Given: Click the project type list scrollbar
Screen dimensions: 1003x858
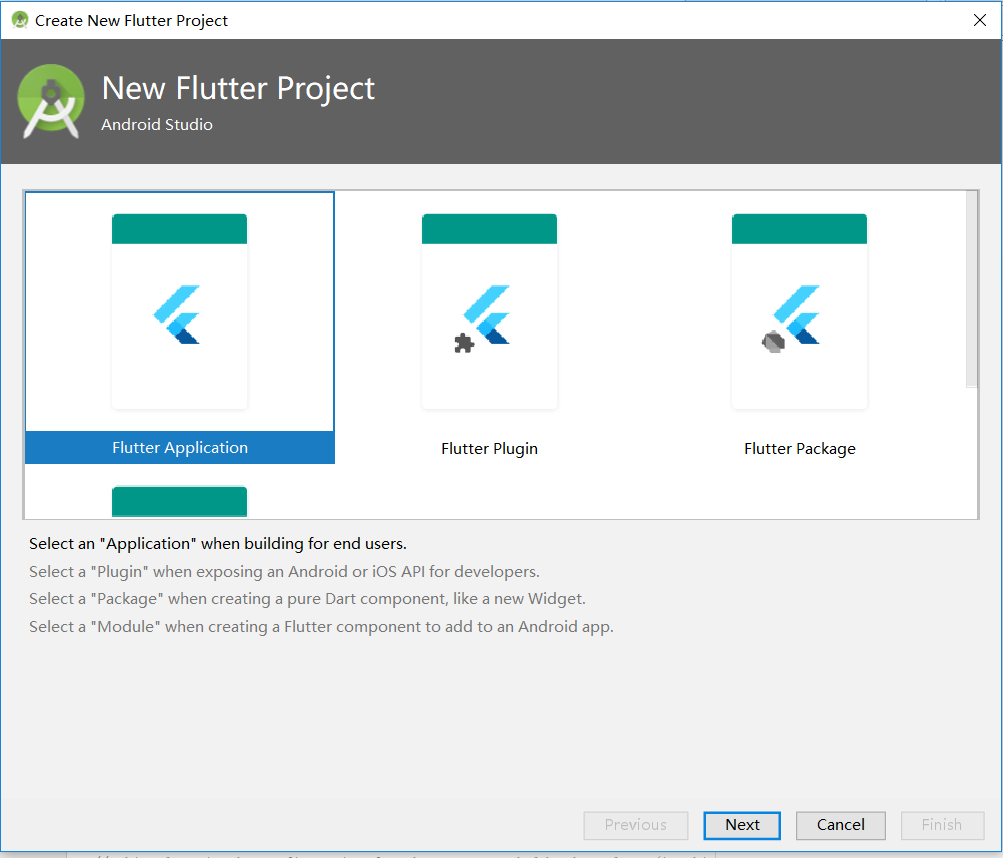Looking at the screenshot, I should click(972, 289).
